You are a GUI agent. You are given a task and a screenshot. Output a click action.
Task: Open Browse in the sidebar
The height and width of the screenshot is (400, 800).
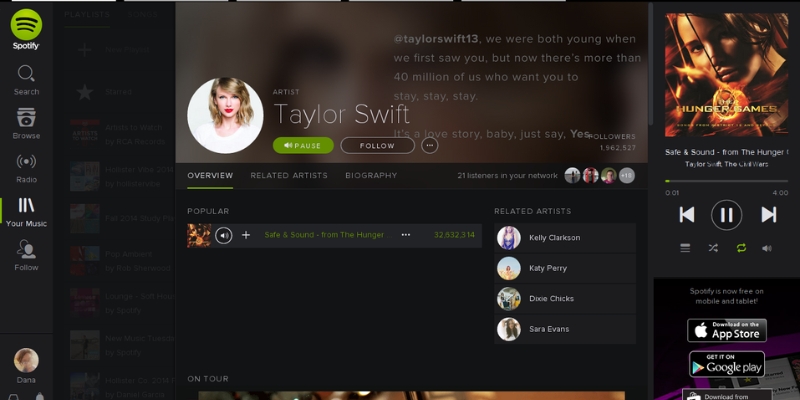(x=26, y=123)
